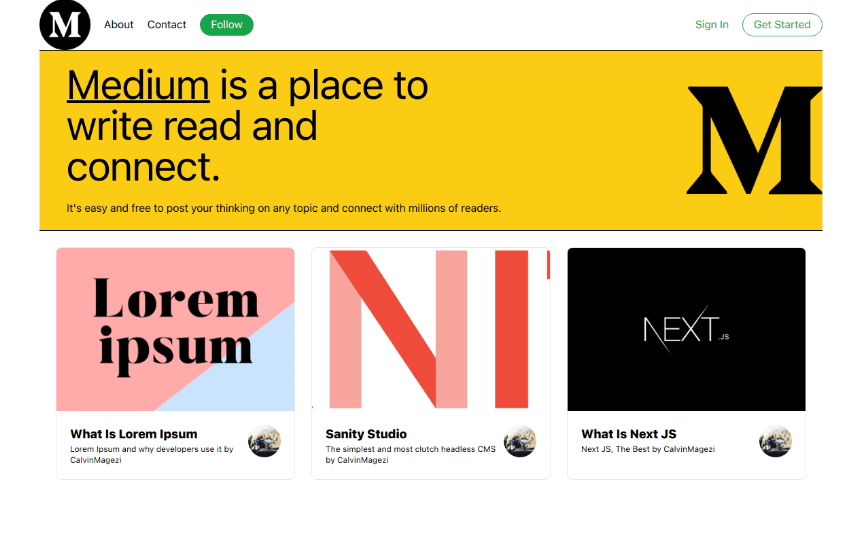The height and width of the screenshot is (540, 858).
Task: Click author avatar on Lorem Ipsum card
Action: click(x=264, y=441)
